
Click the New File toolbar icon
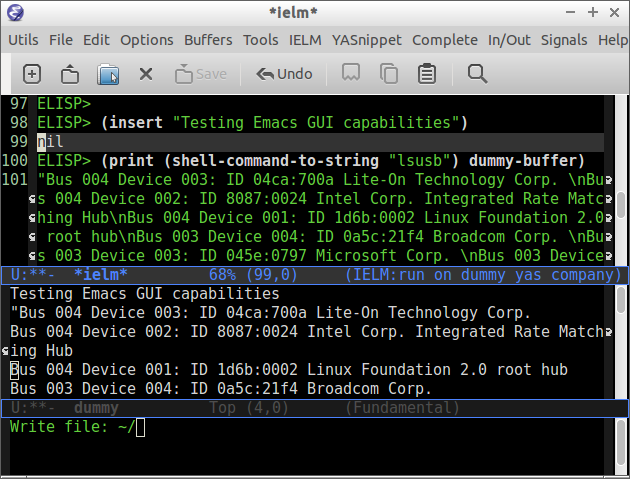(x=32, y=74)
